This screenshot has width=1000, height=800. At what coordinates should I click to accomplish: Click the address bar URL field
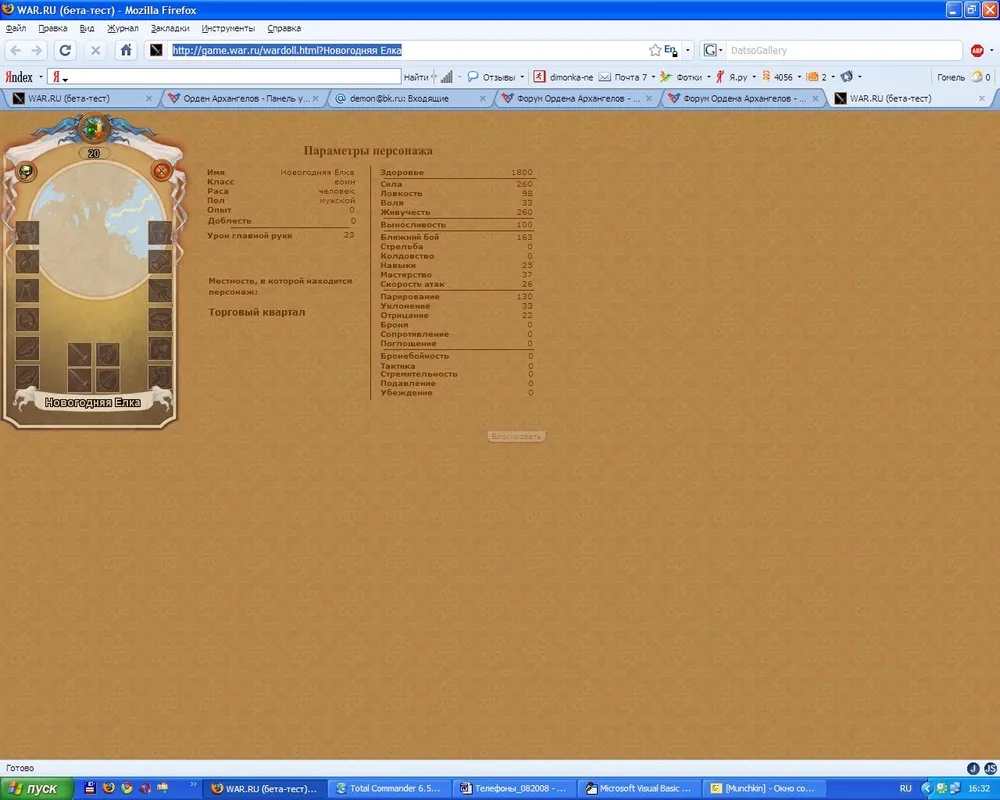(400, 50)
